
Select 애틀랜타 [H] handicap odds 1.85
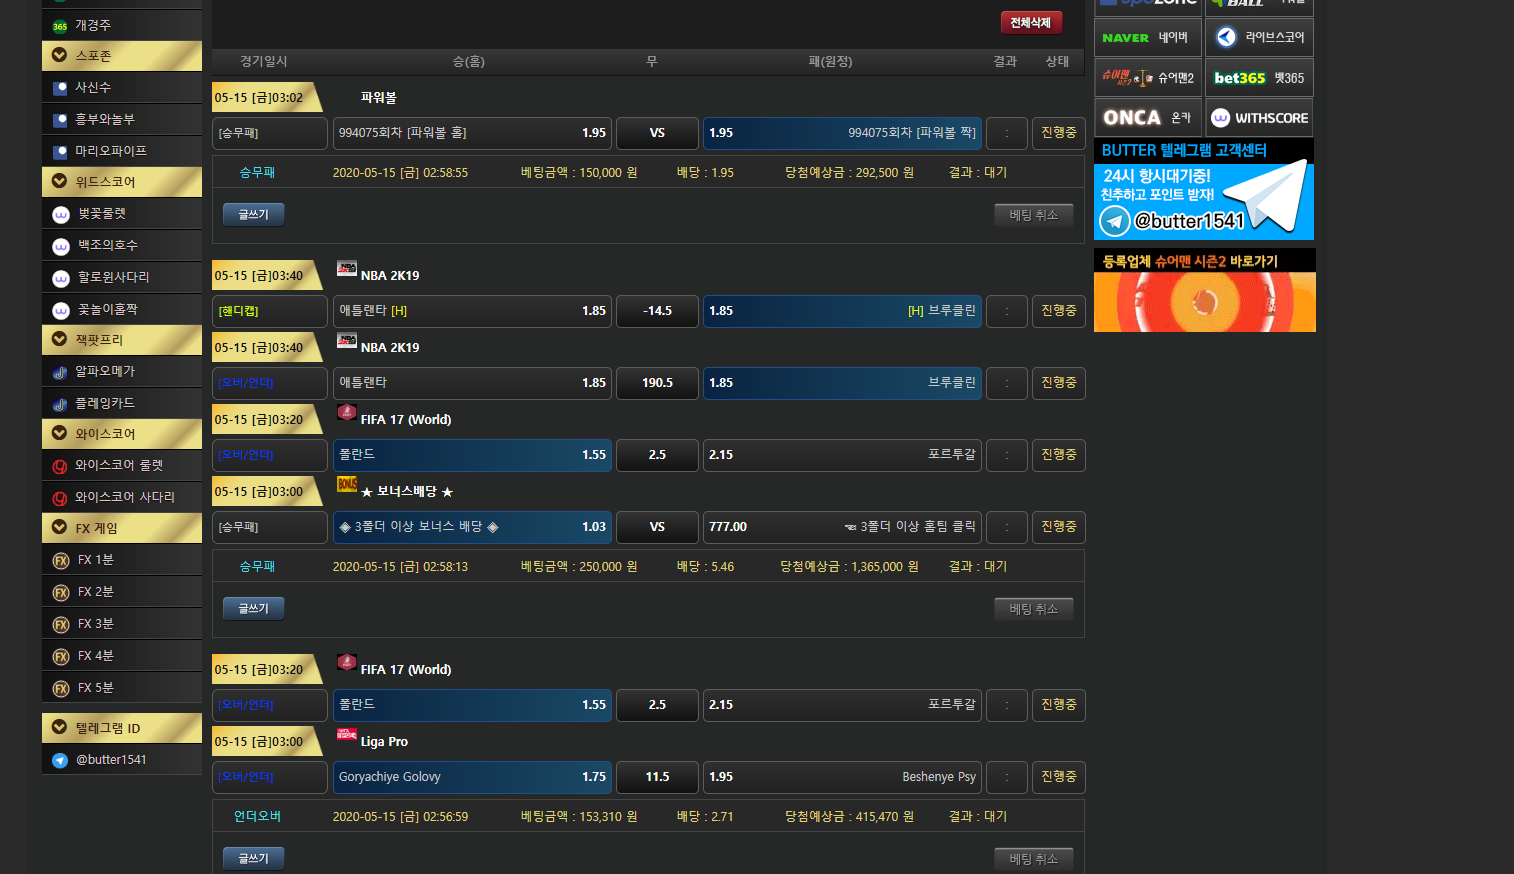(x=472, y=311)
